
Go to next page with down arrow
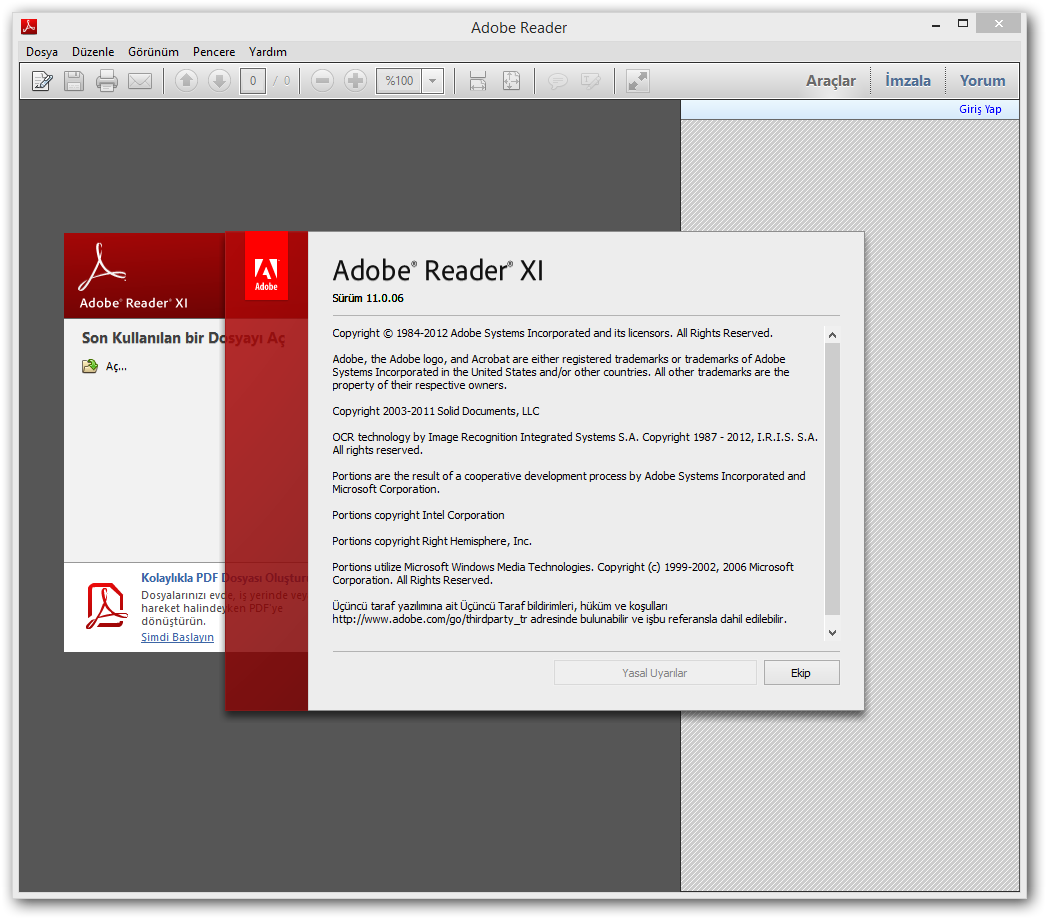(x=219, y=81)
